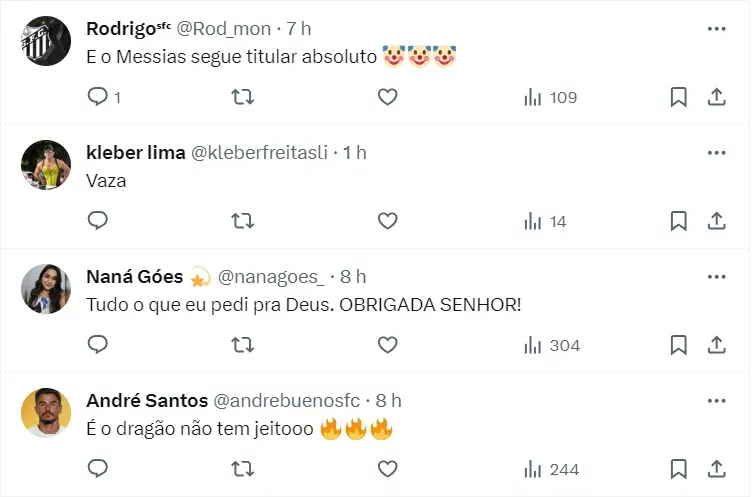The image size is (755, 497).
Task: Repost kleber lima's "Vaza" tweet
Action: pyautogui.click(x=242, y=221)
